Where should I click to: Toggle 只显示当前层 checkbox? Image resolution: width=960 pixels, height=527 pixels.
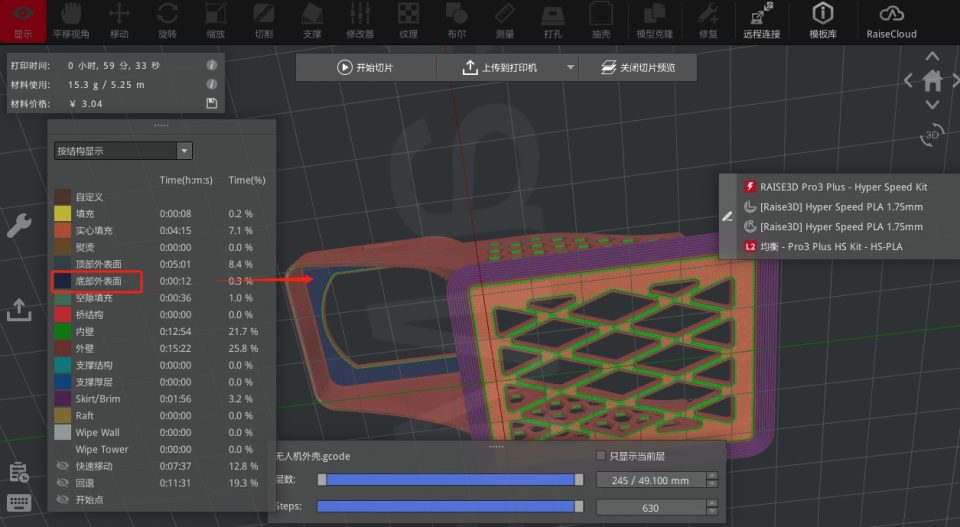(601, 456)
